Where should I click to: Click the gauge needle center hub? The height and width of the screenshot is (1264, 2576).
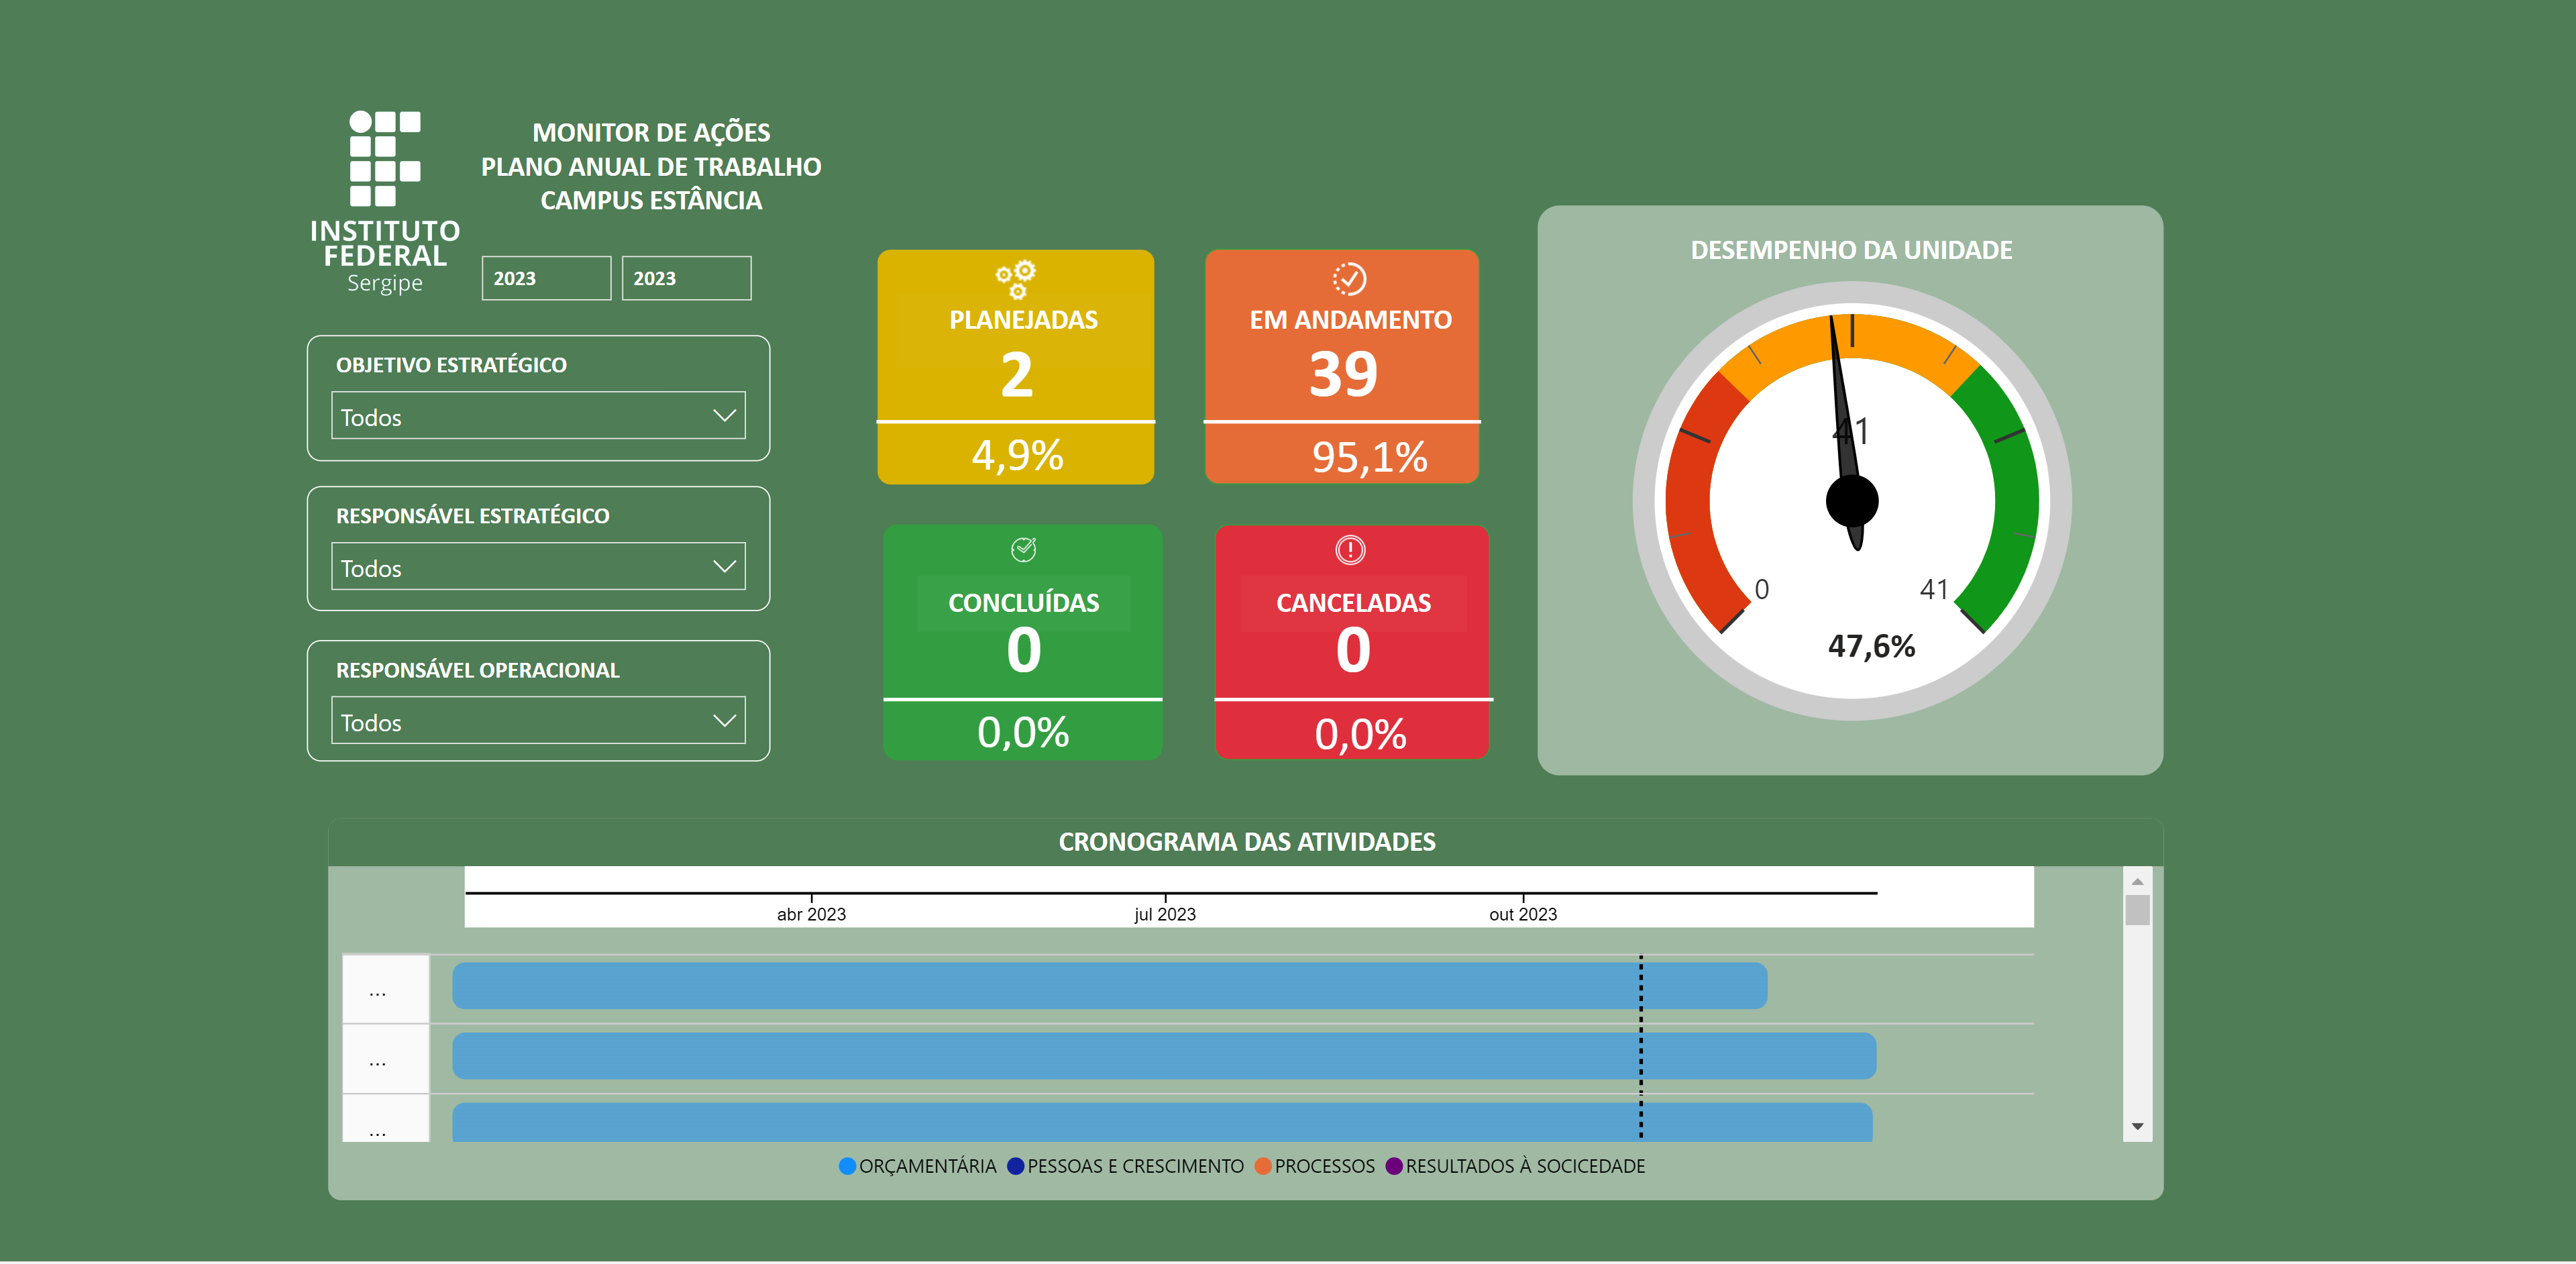(1852, 501)
